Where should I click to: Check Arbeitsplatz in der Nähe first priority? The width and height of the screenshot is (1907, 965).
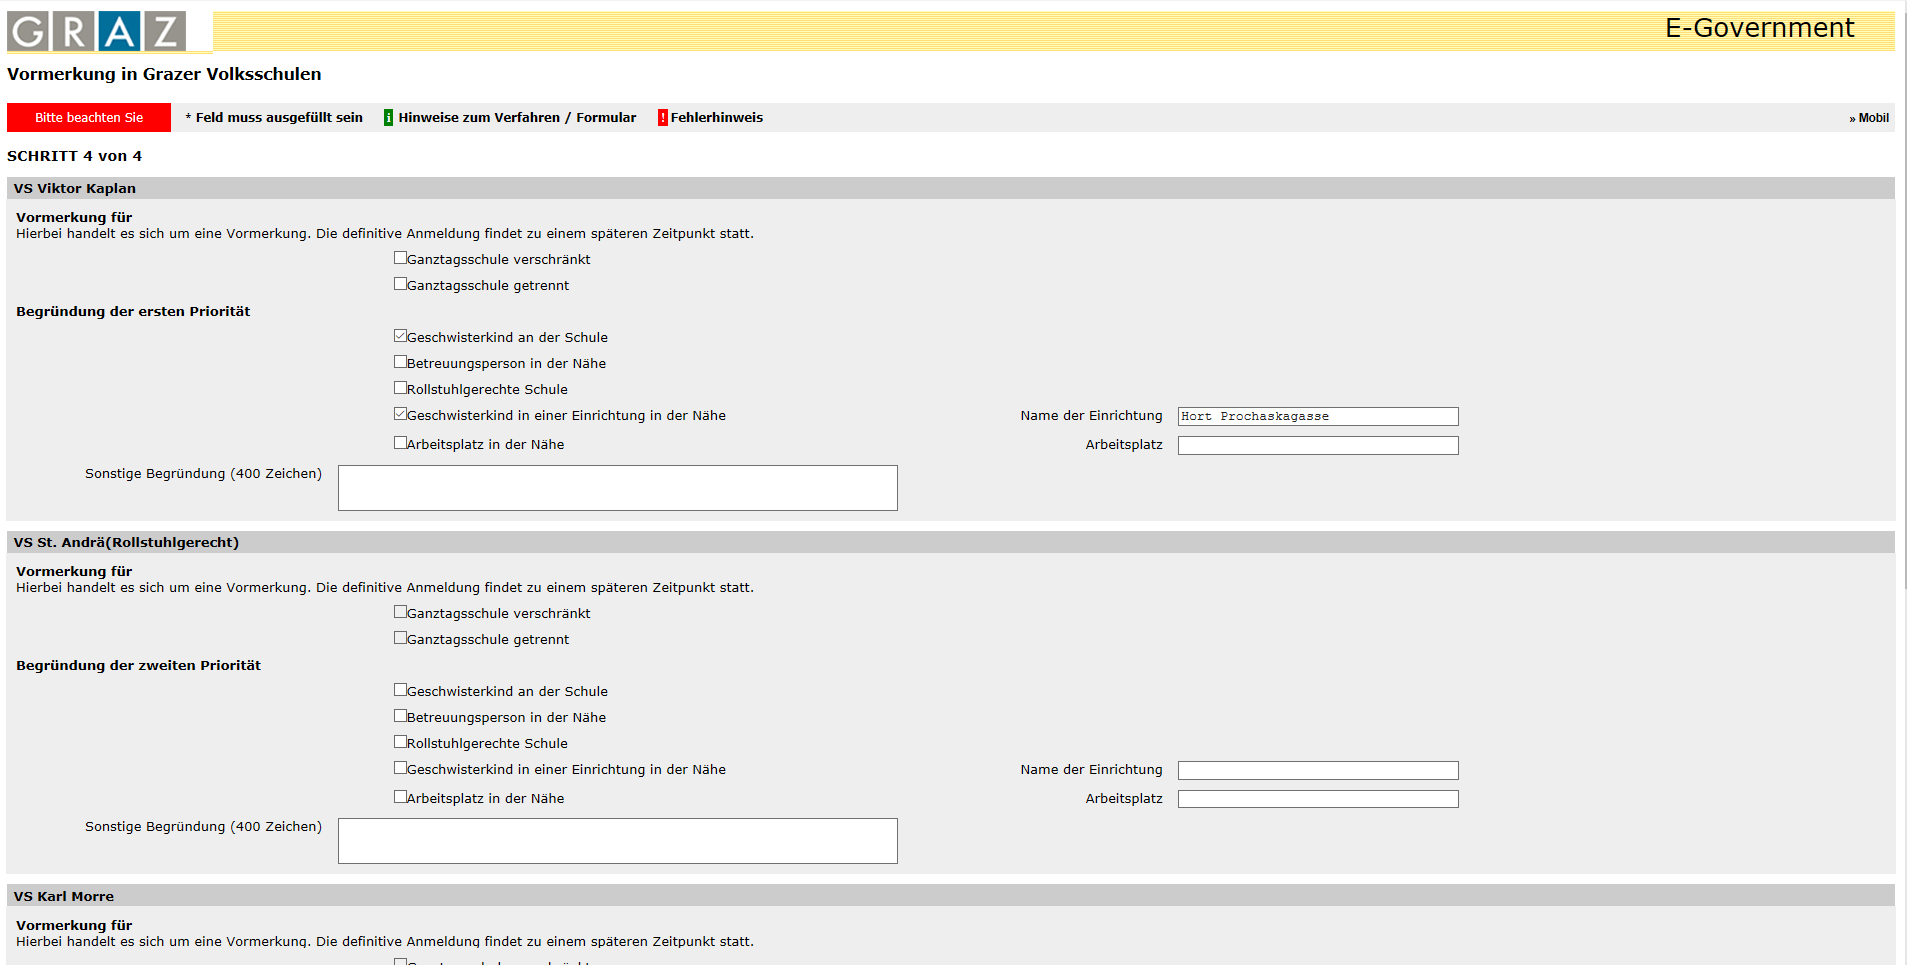400,443
